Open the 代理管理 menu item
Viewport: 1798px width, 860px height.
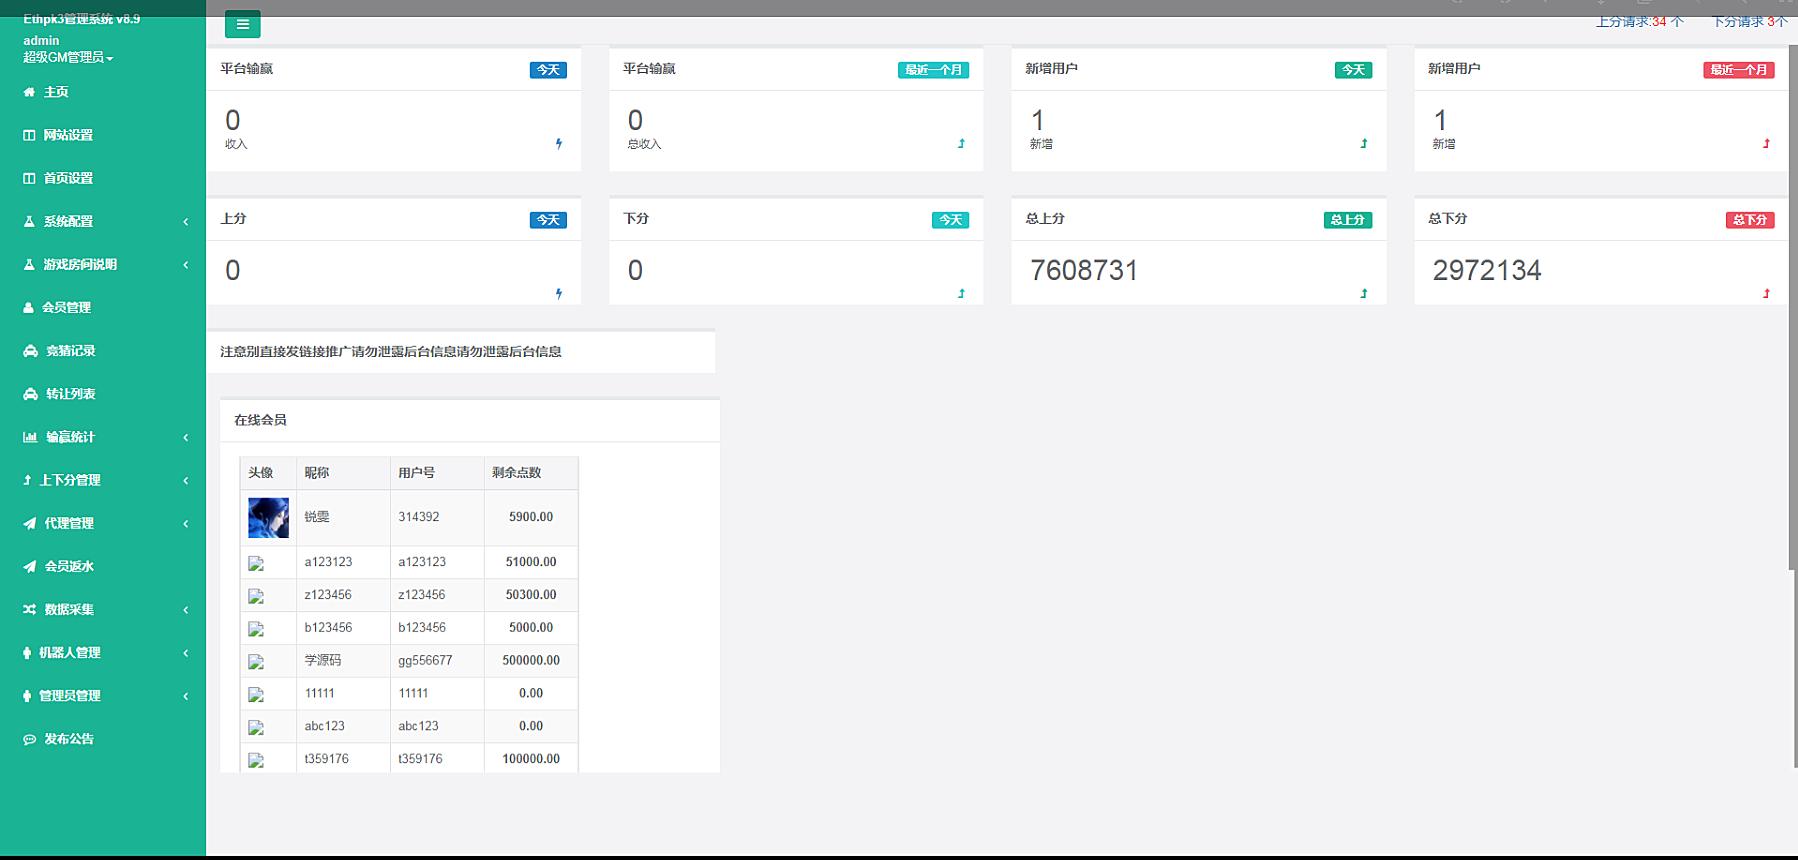(x=69, y=523)
